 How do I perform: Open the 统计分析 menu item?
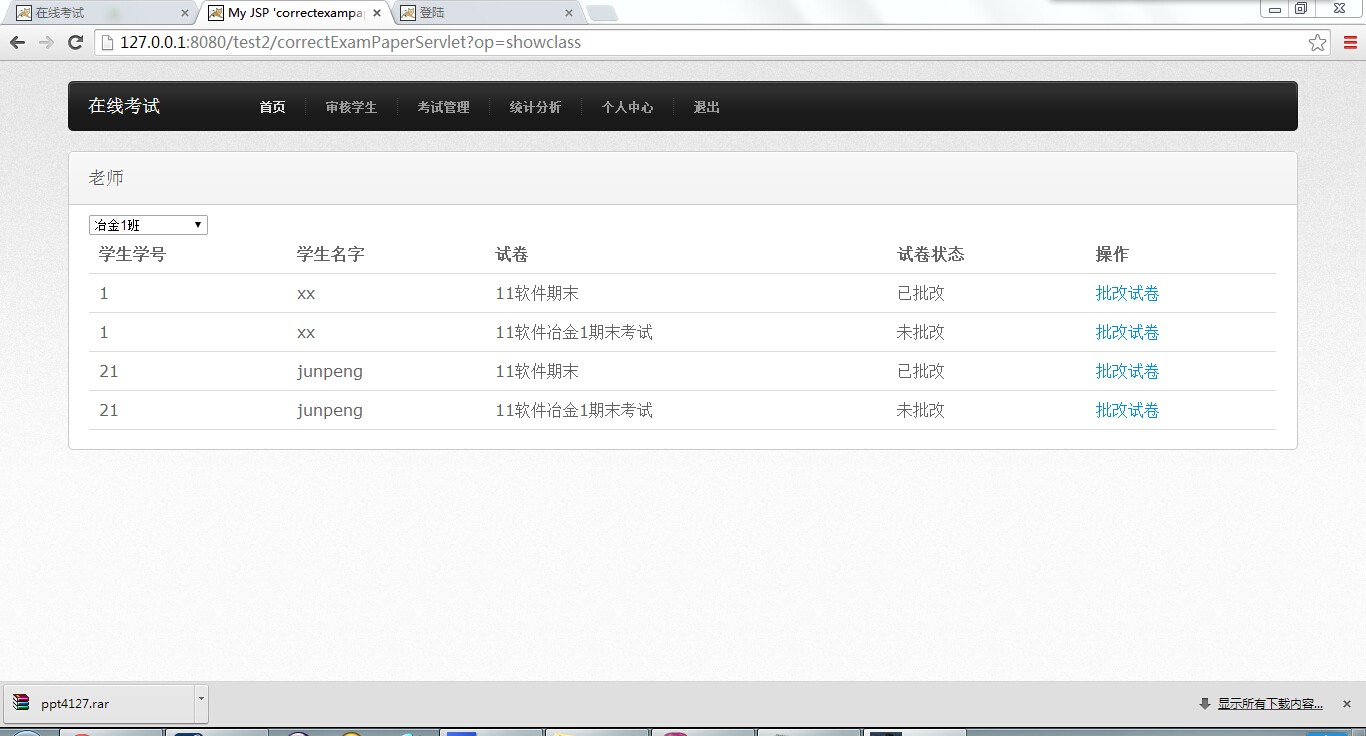coord(536,107)
